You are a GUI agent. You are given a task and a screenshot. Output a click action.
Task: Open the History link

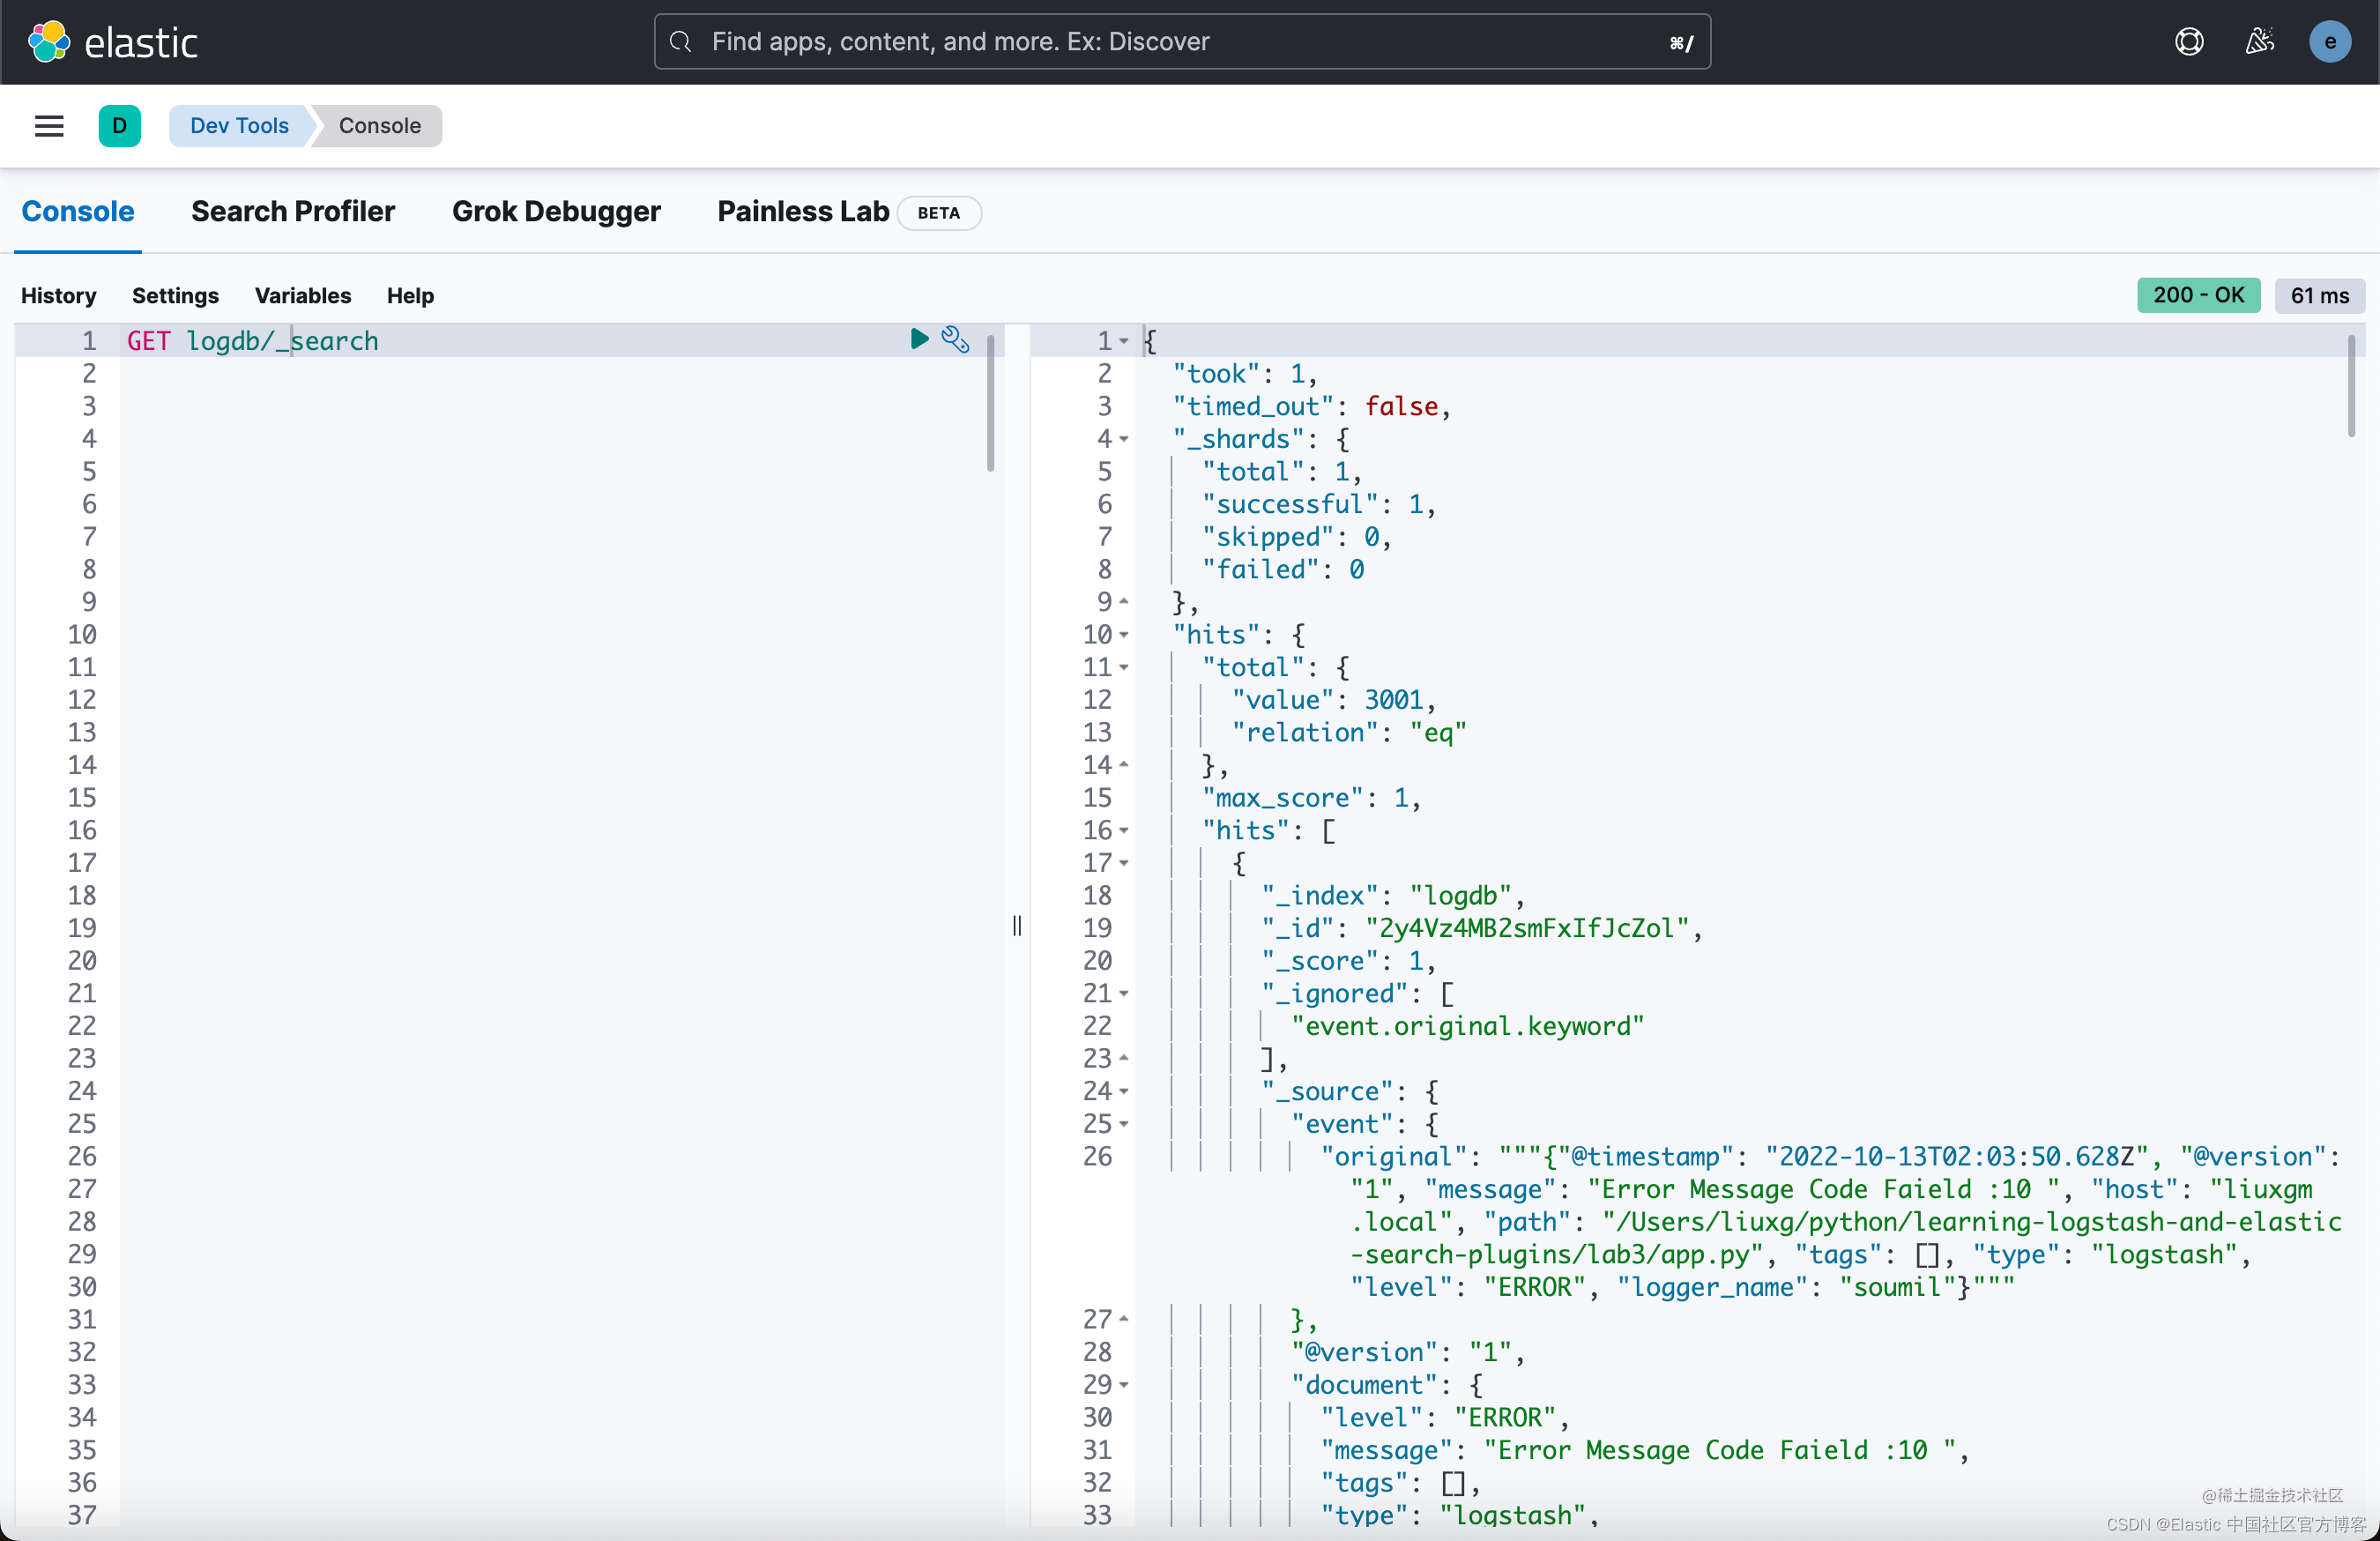pyautogui.click(x=59, y=296)
